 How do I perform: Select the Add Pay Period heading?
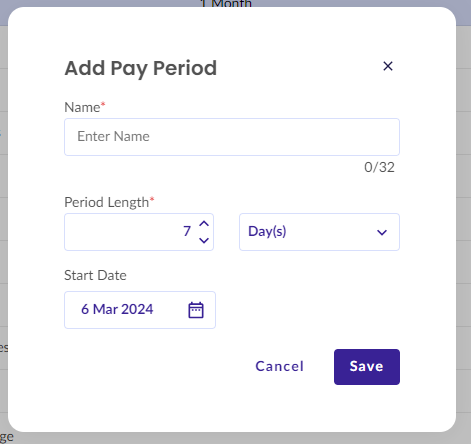coord(141,68)
